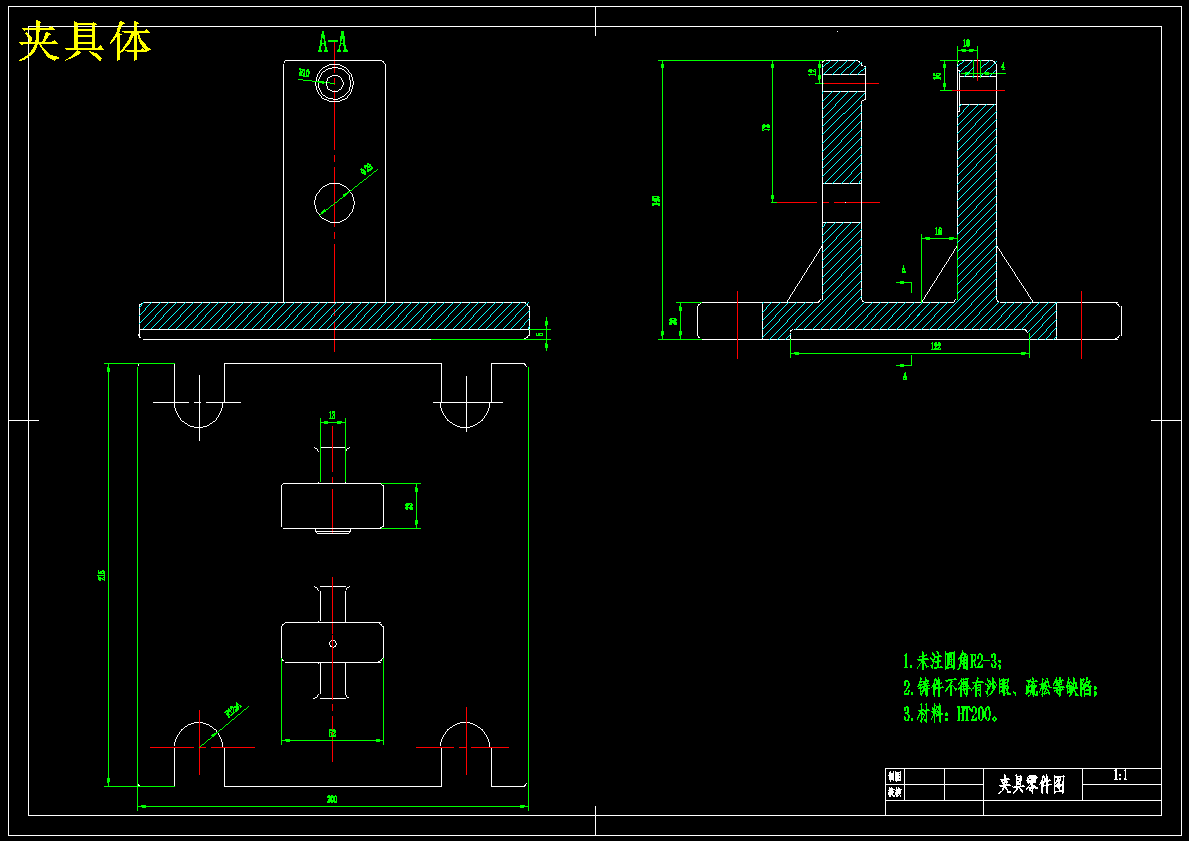
Task: Click the yellow title text 夹具体
Action: pyautogui.click(x=85, y=42)
